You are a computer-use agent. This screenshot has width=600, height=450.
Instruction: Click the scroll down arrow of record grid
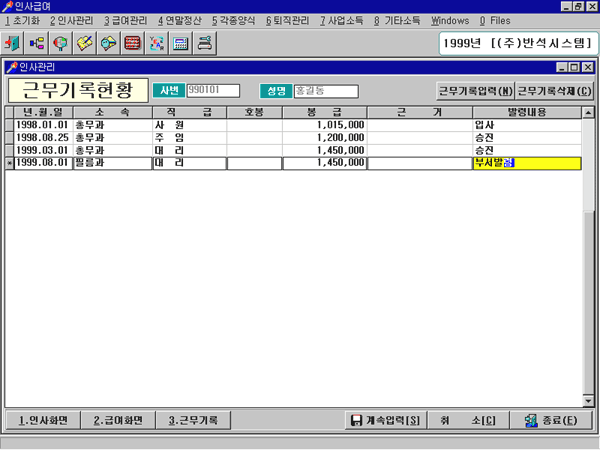(587, 400)
